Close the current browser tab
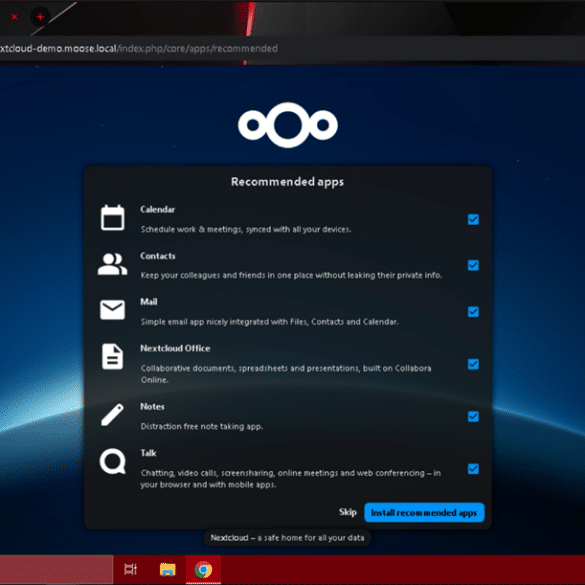This screenshot has height=585, width=585. [x=14, y=17]
